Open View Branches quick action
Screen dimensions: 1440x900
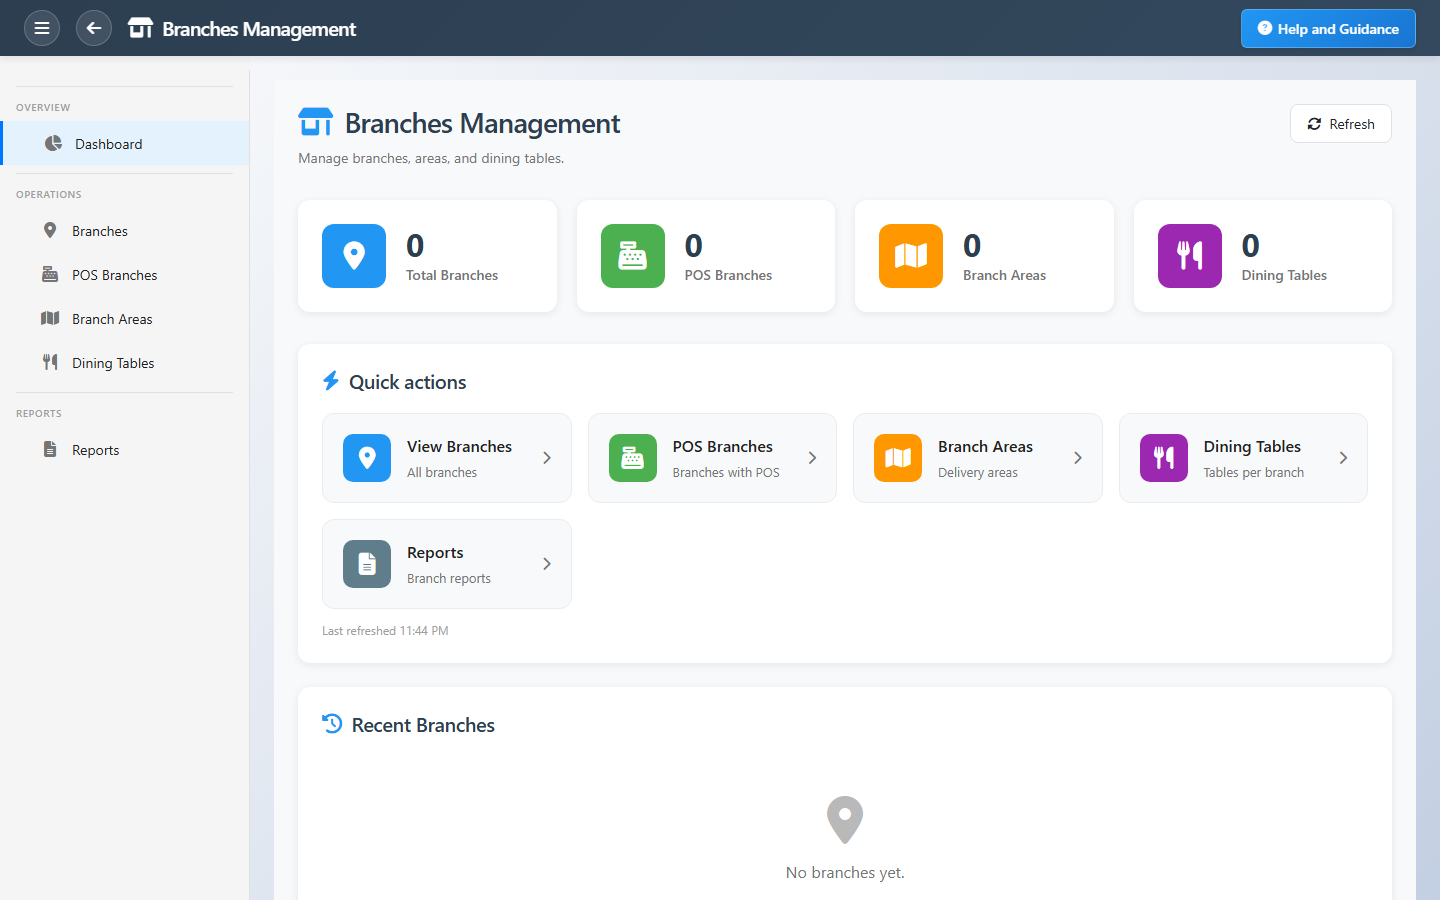pyautogui.click(x=447, y=458)
